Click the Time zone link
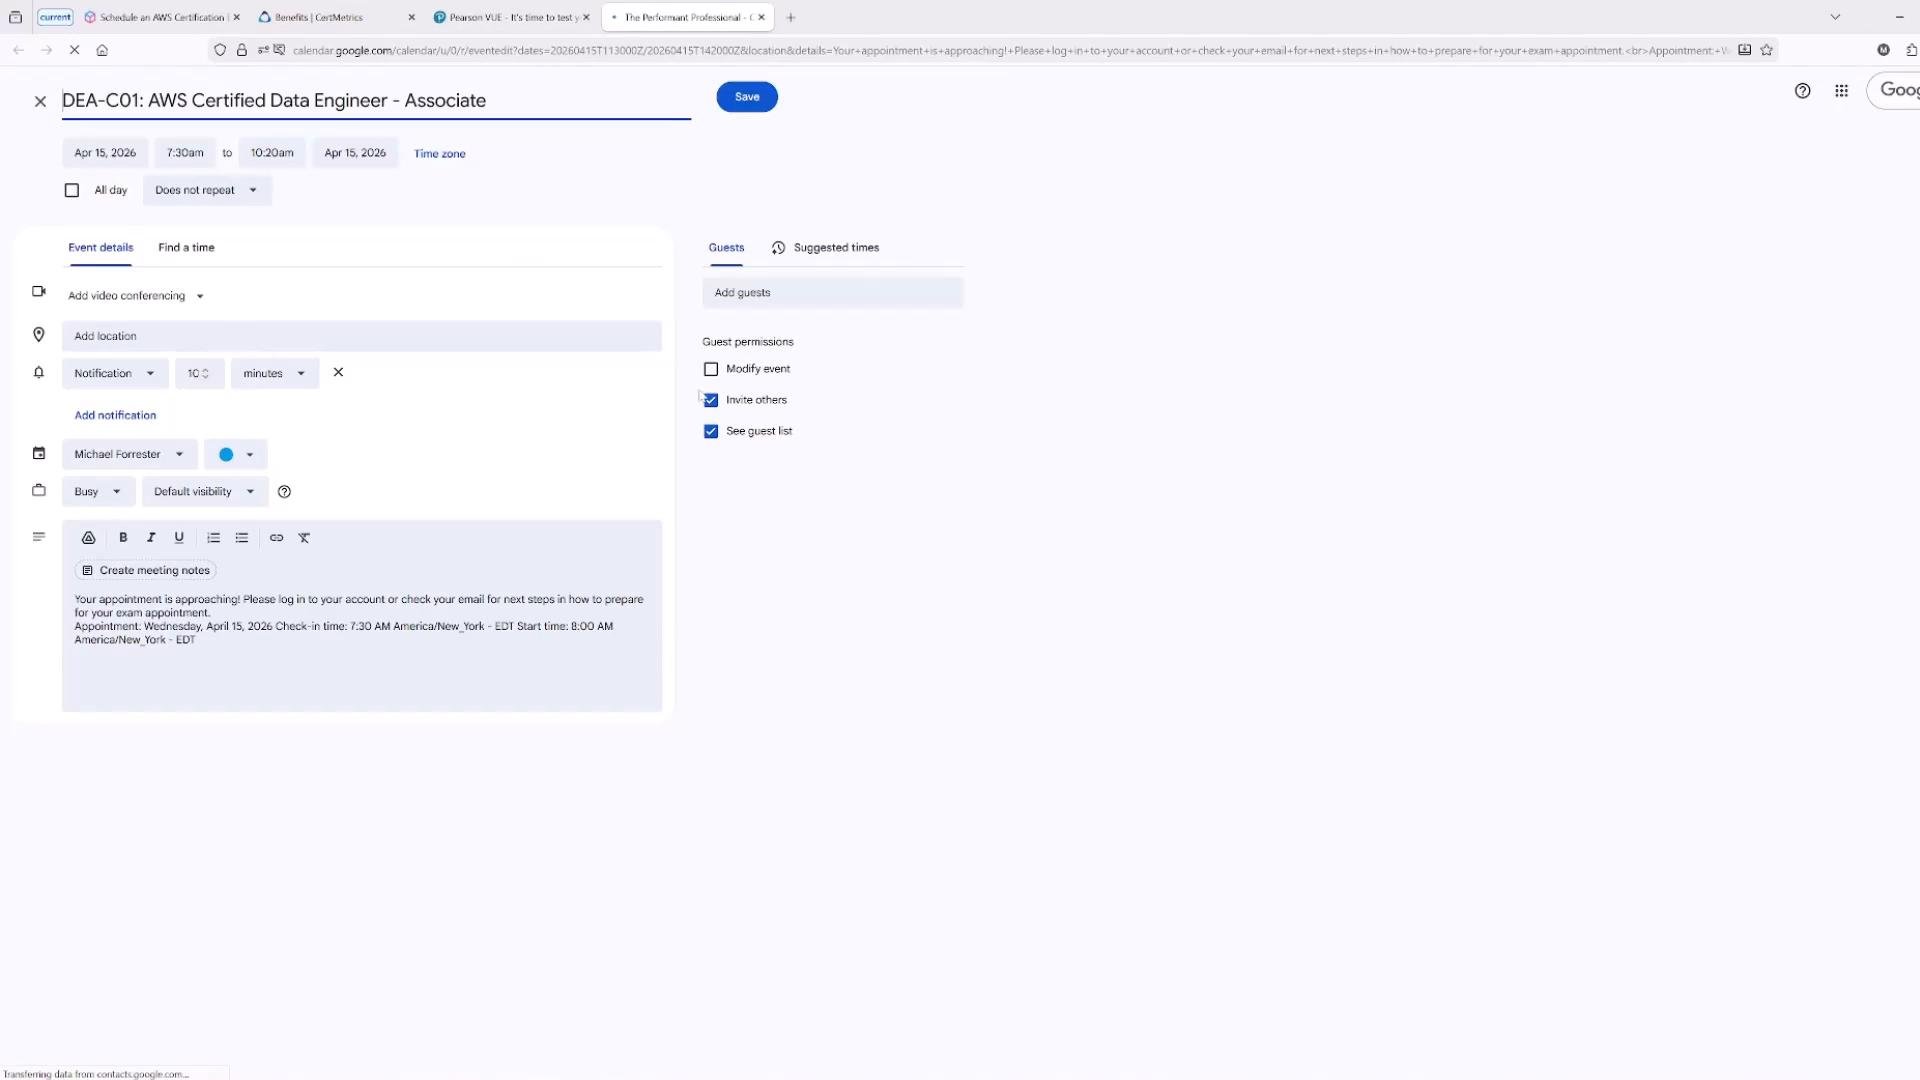Screen dimensions: 1920x1080 [440, 154]
